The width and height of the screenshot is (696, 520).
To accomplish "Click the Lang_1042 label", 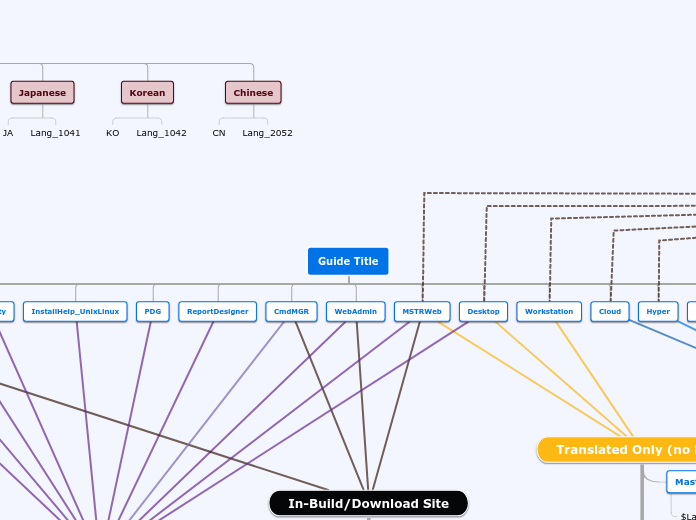I will point(161,133).
